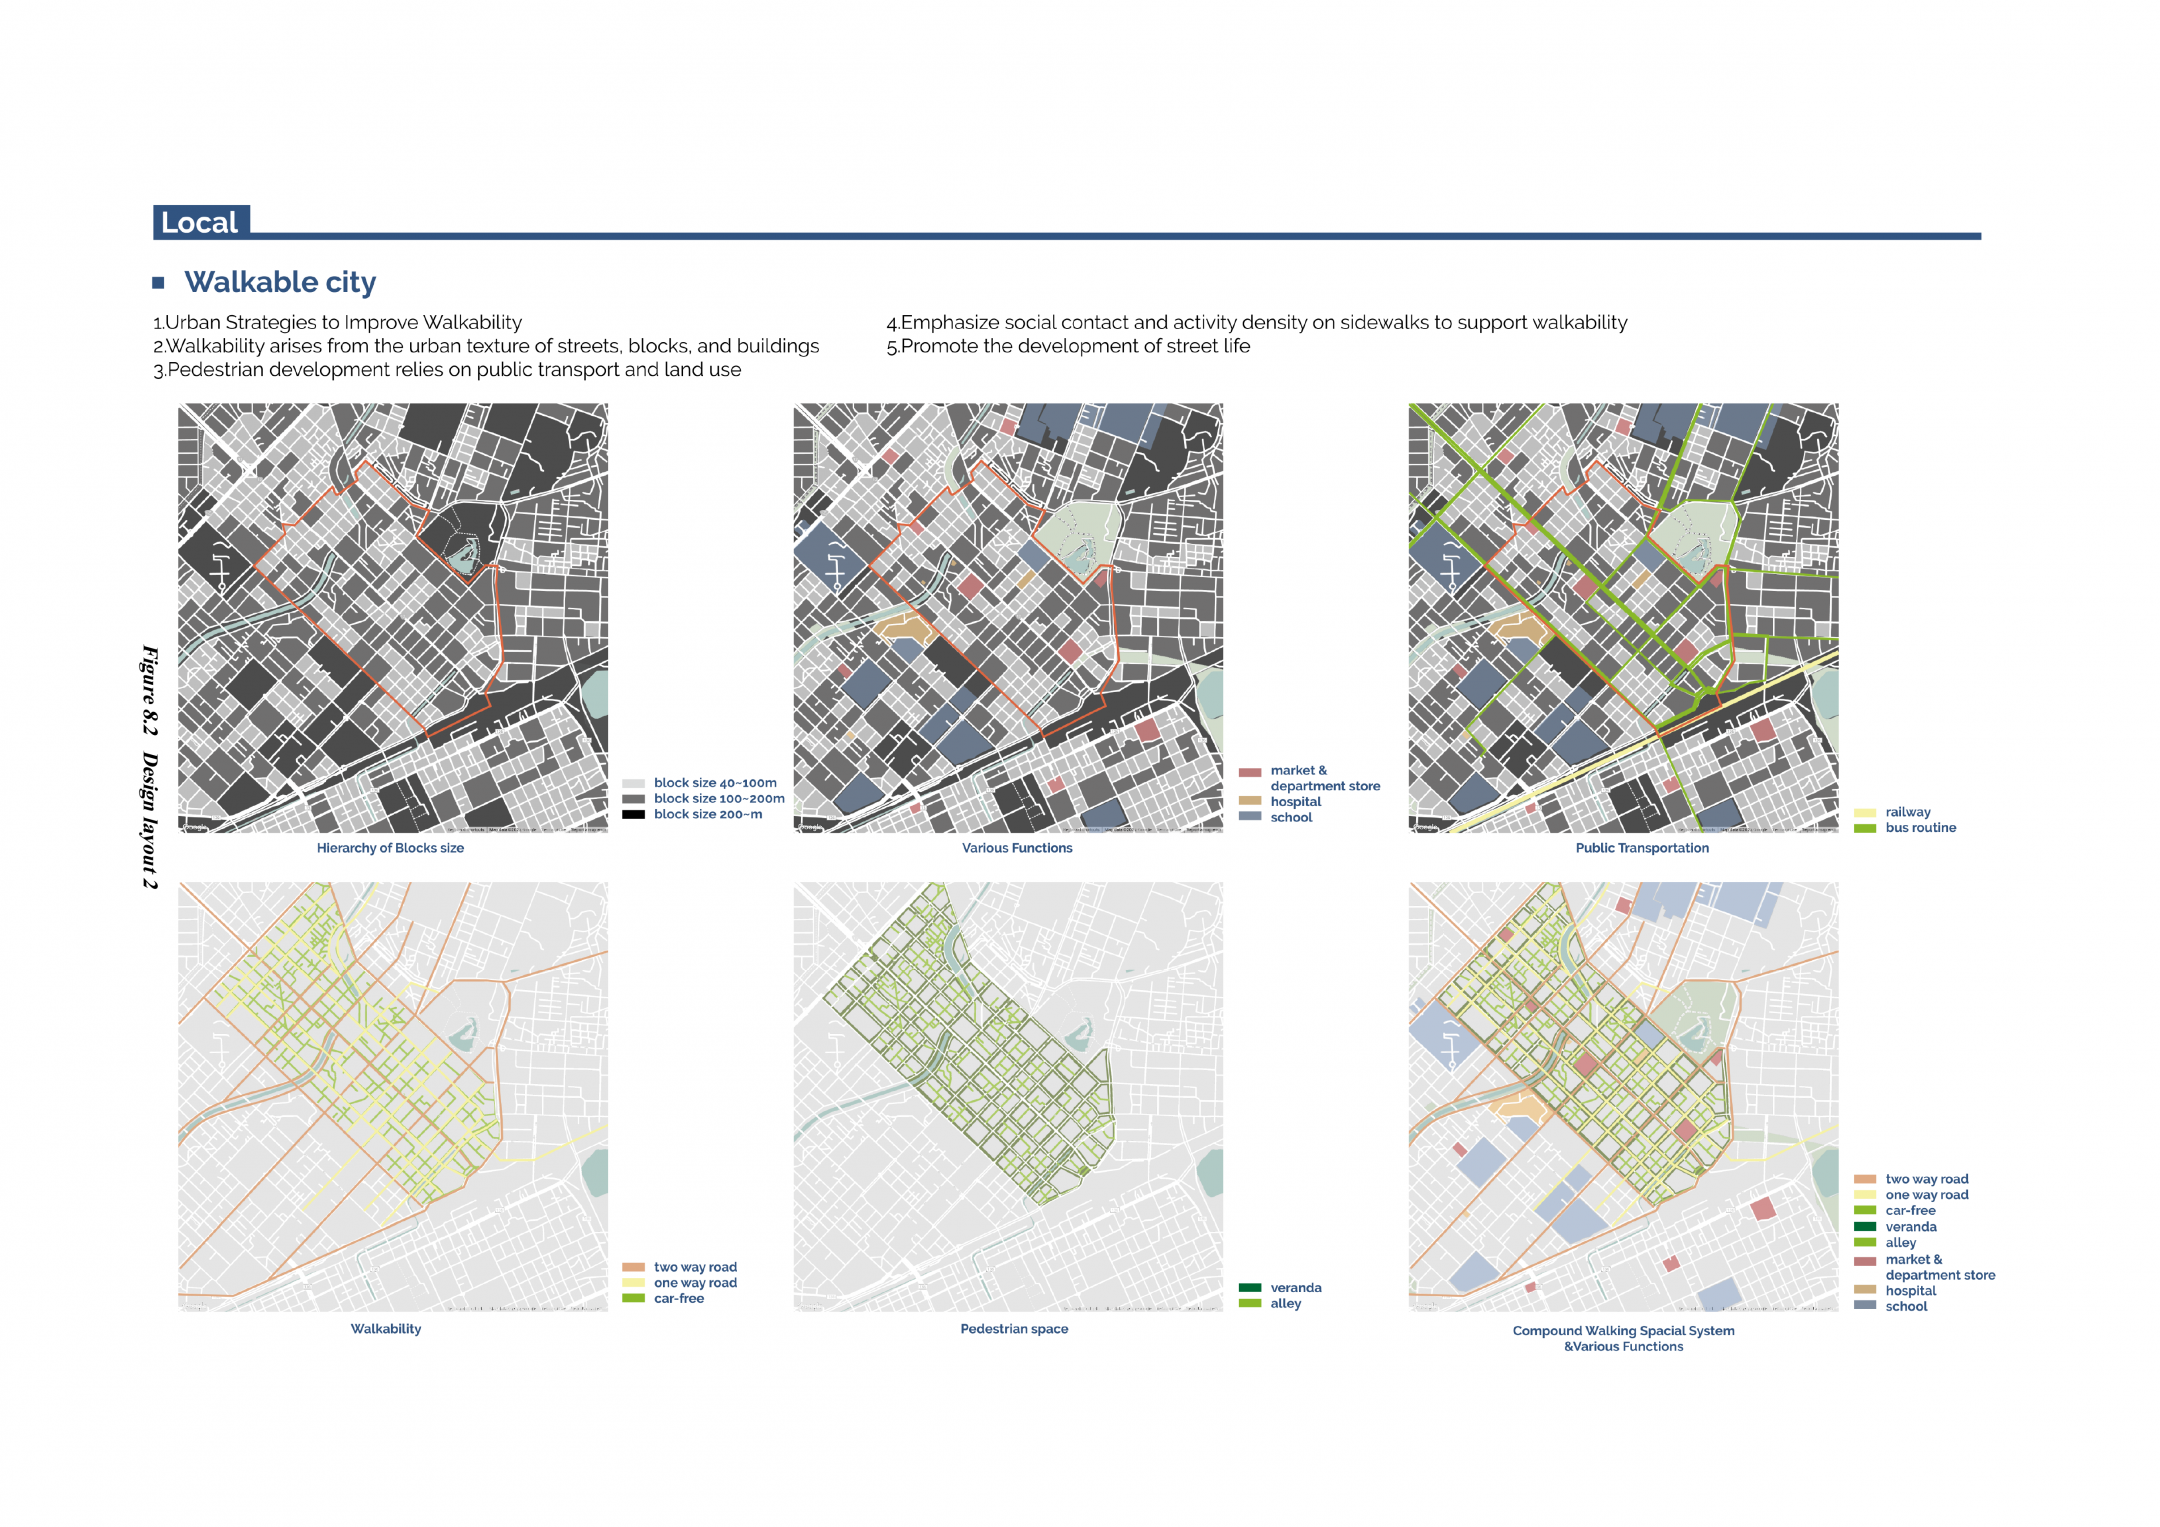This screenshot has width=2160, height=1527.
Task: Click 'market & department store' in Various Functions legend
Action: click(x=1325, y=778)
